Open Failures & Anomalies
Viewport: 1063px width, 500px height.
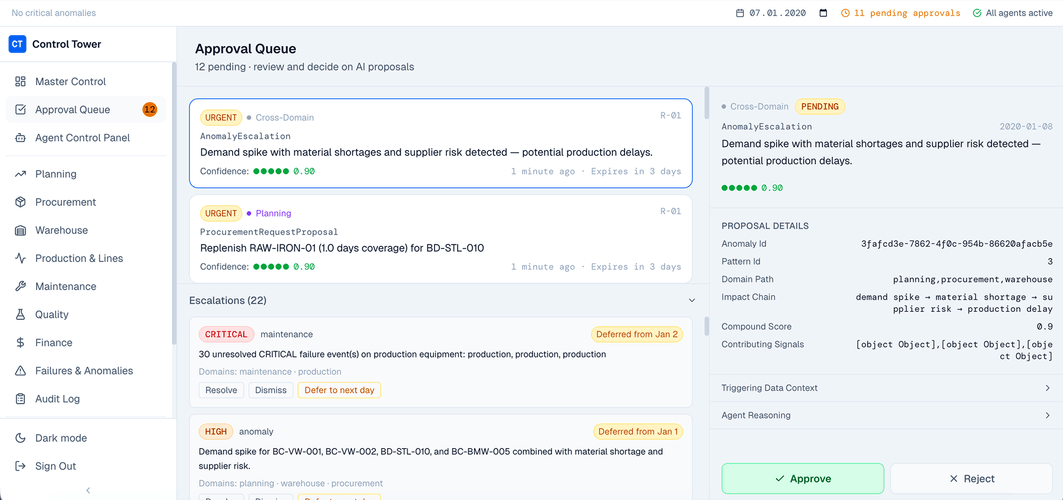(85, 371)
